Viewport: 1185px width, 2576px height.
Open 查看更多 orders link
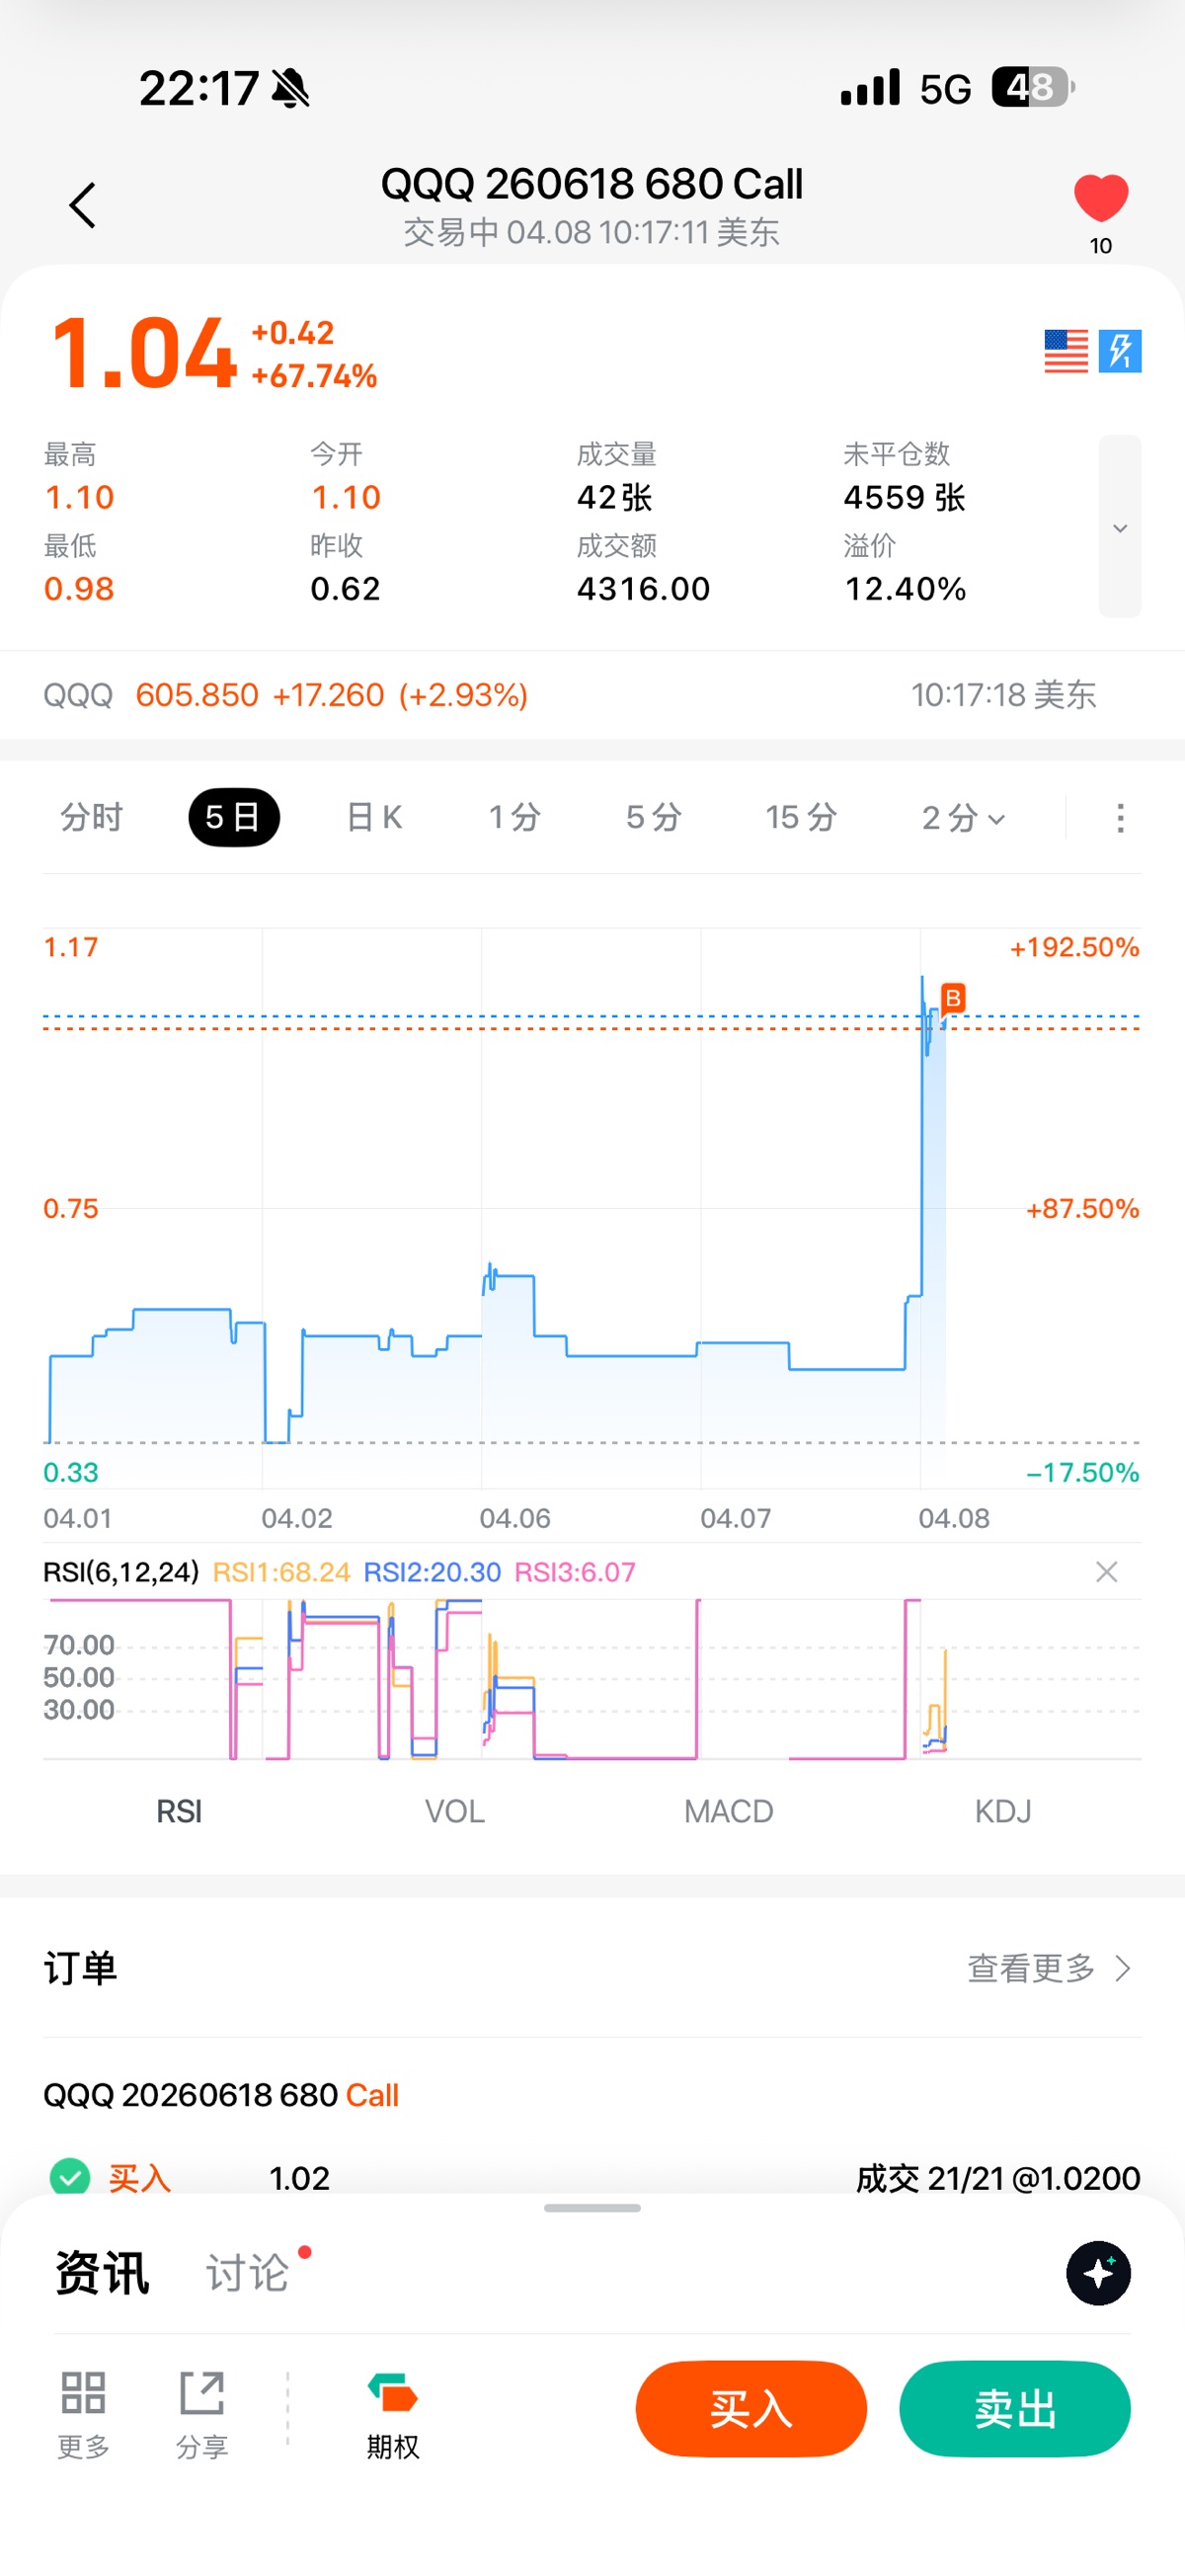1048,1968
